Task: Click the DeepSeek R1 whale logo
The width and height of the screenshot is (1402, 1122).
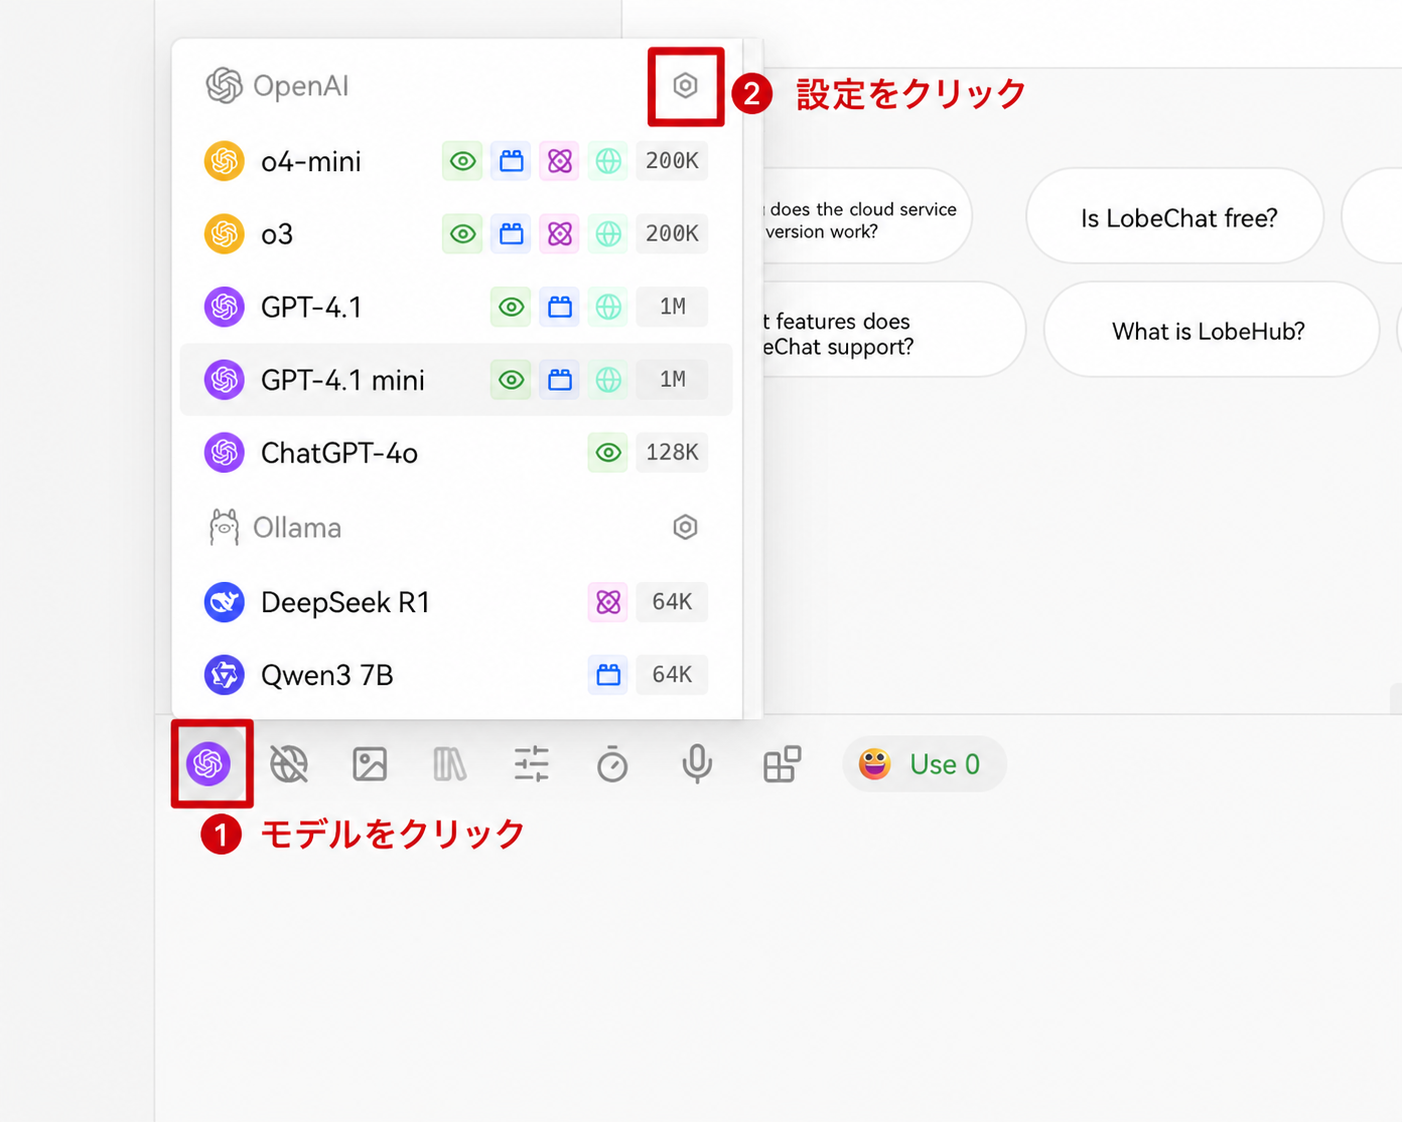Action: click(x=224, y=602)
